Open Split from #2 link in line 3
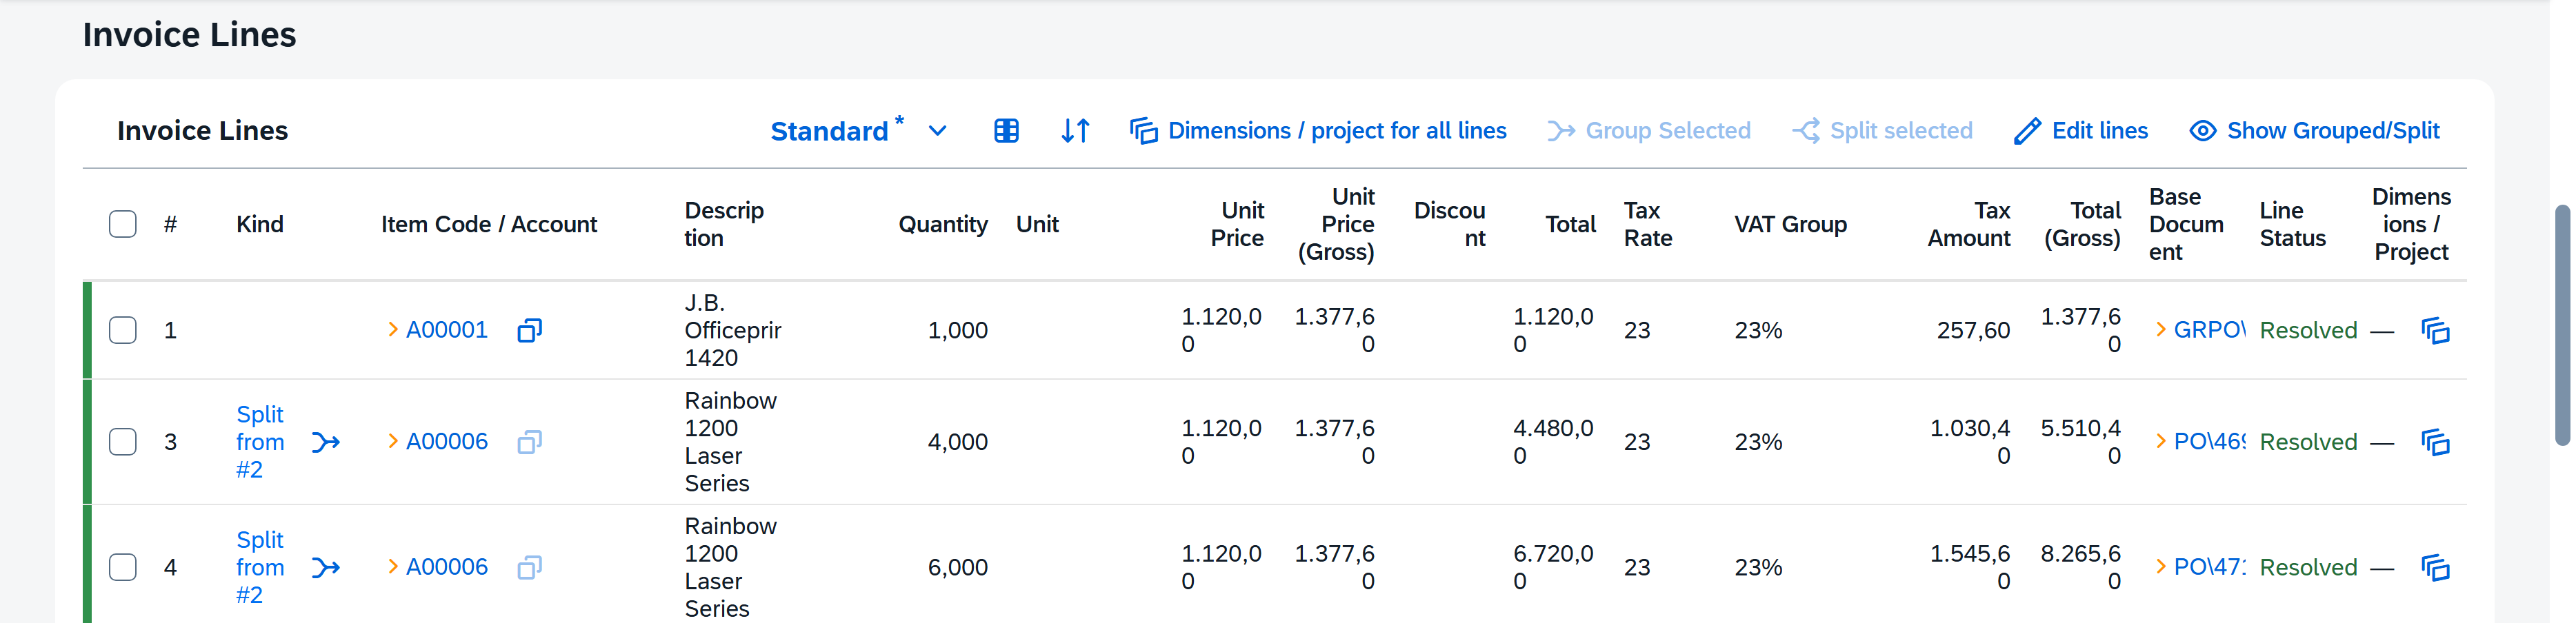 pyautogui.click(x=260, y=442)
